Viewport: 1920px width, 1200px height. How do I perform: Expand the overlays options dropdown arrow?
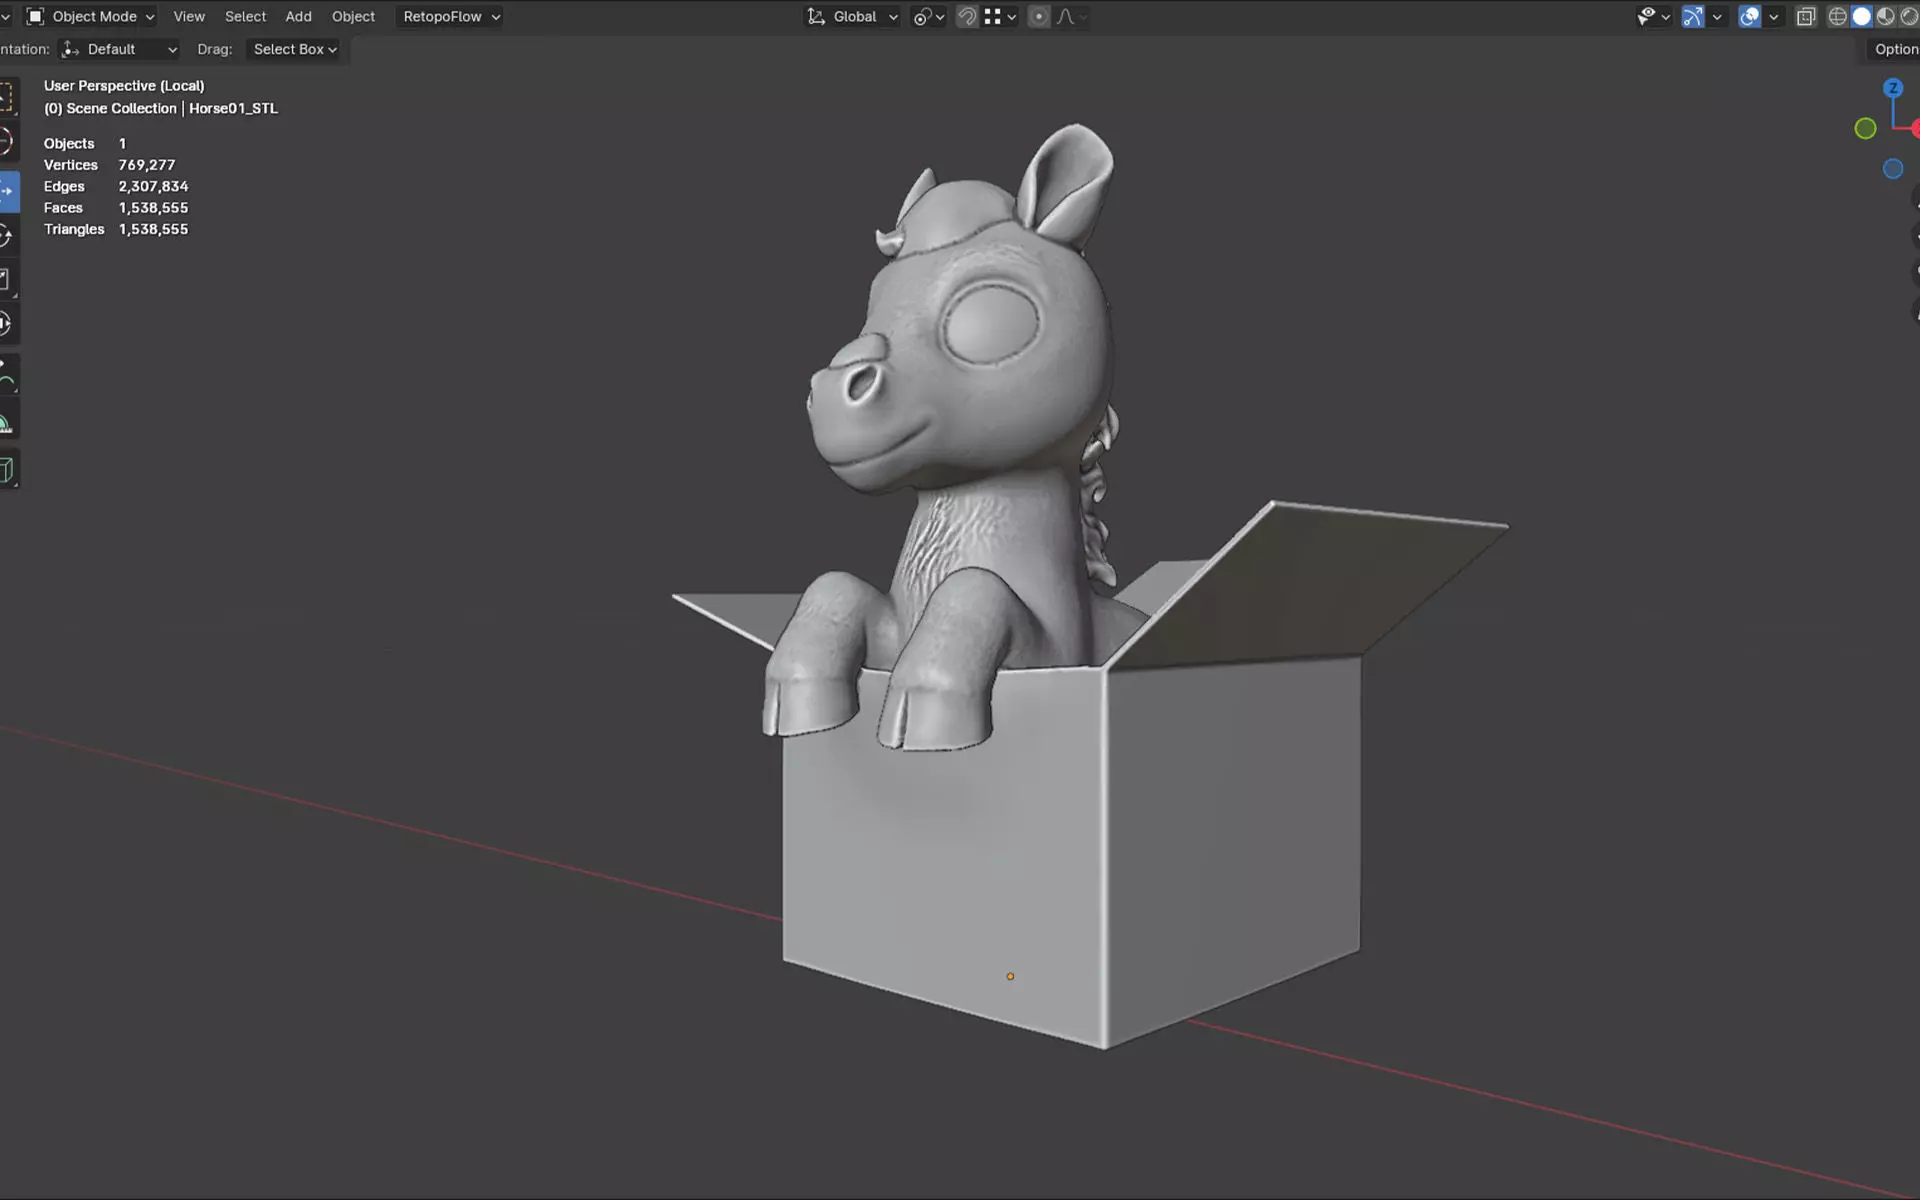coord(1773,17)
